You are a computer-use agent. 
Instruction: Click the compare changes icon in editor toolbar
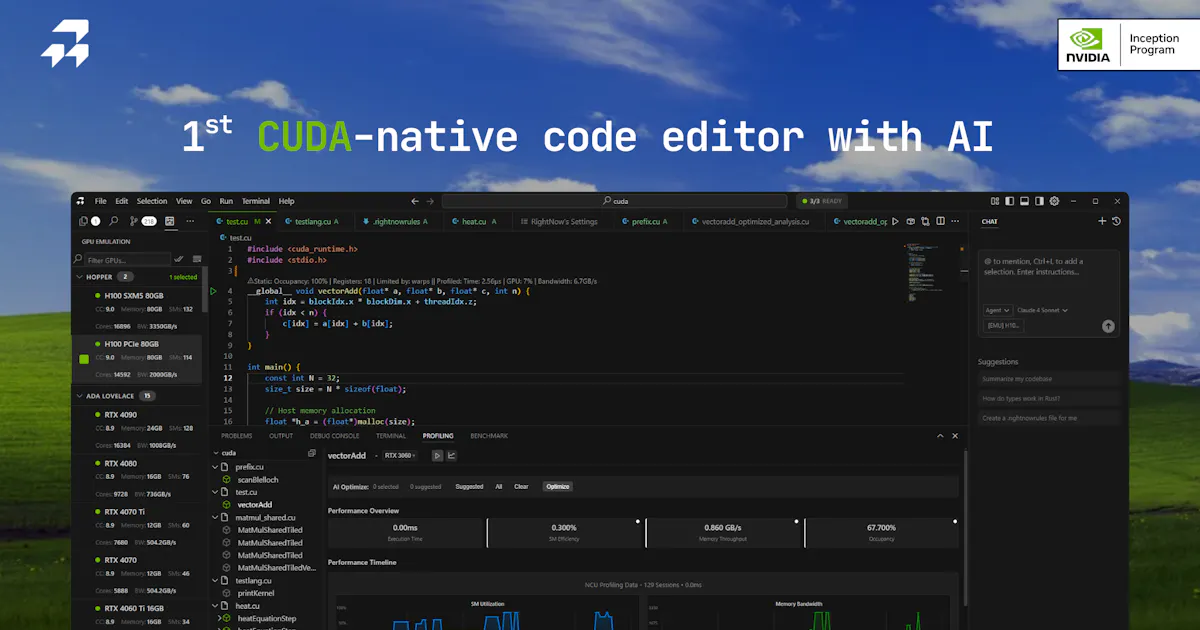925,221
